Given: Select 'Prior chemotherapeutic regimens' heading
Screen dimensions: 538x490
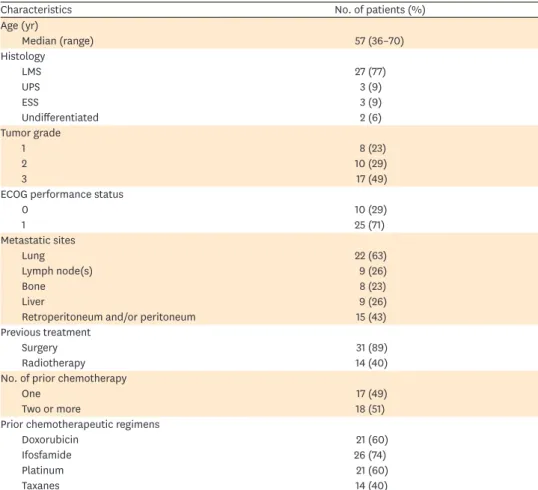Looking at the screenshot, I should [80, 424].
